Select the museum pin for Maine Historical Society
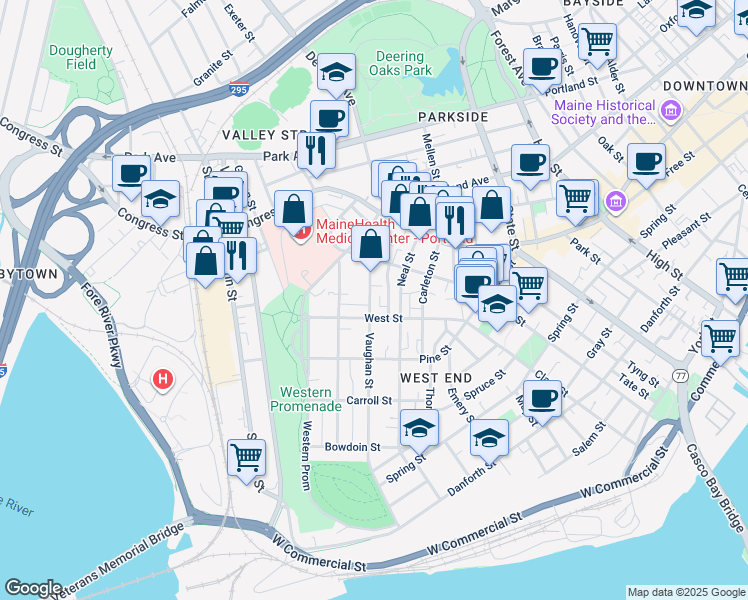 (x=671, y=111)
